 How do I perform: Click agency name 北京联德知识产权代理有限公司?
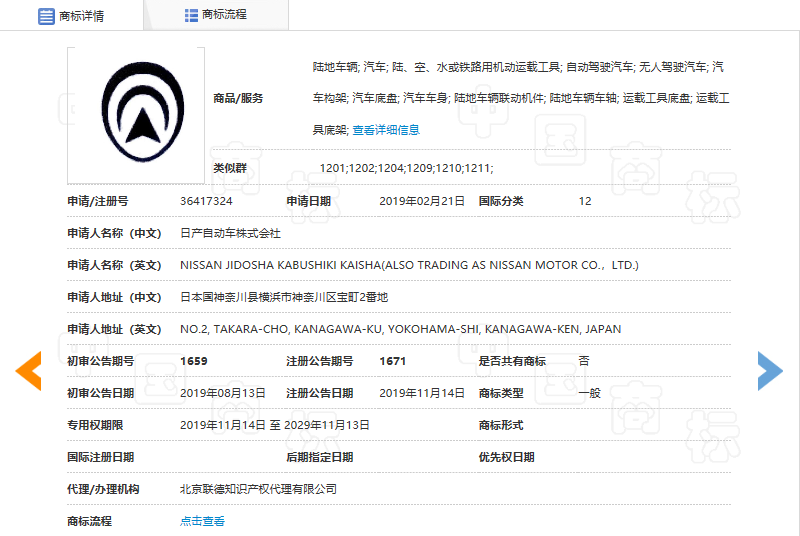(x=258, y=489)
